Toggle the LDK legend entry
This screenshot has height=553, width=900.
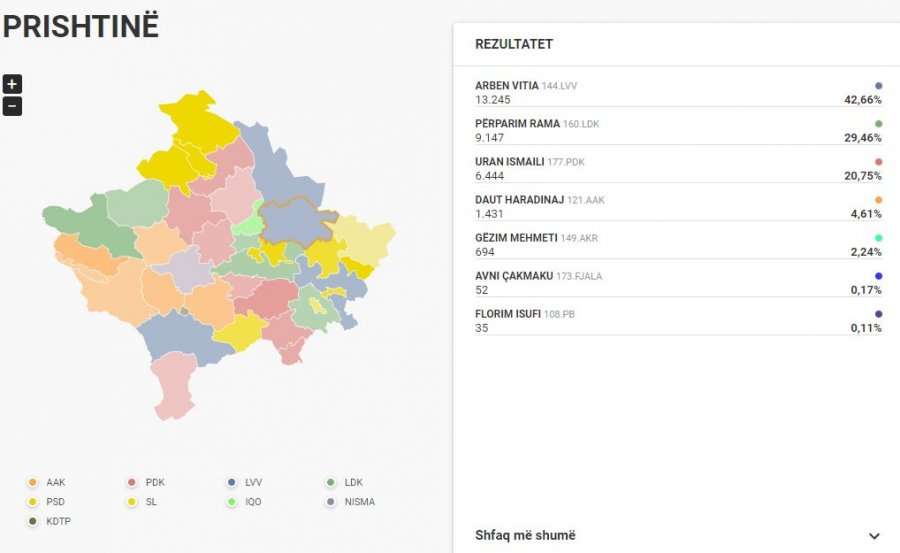(345, 483)
